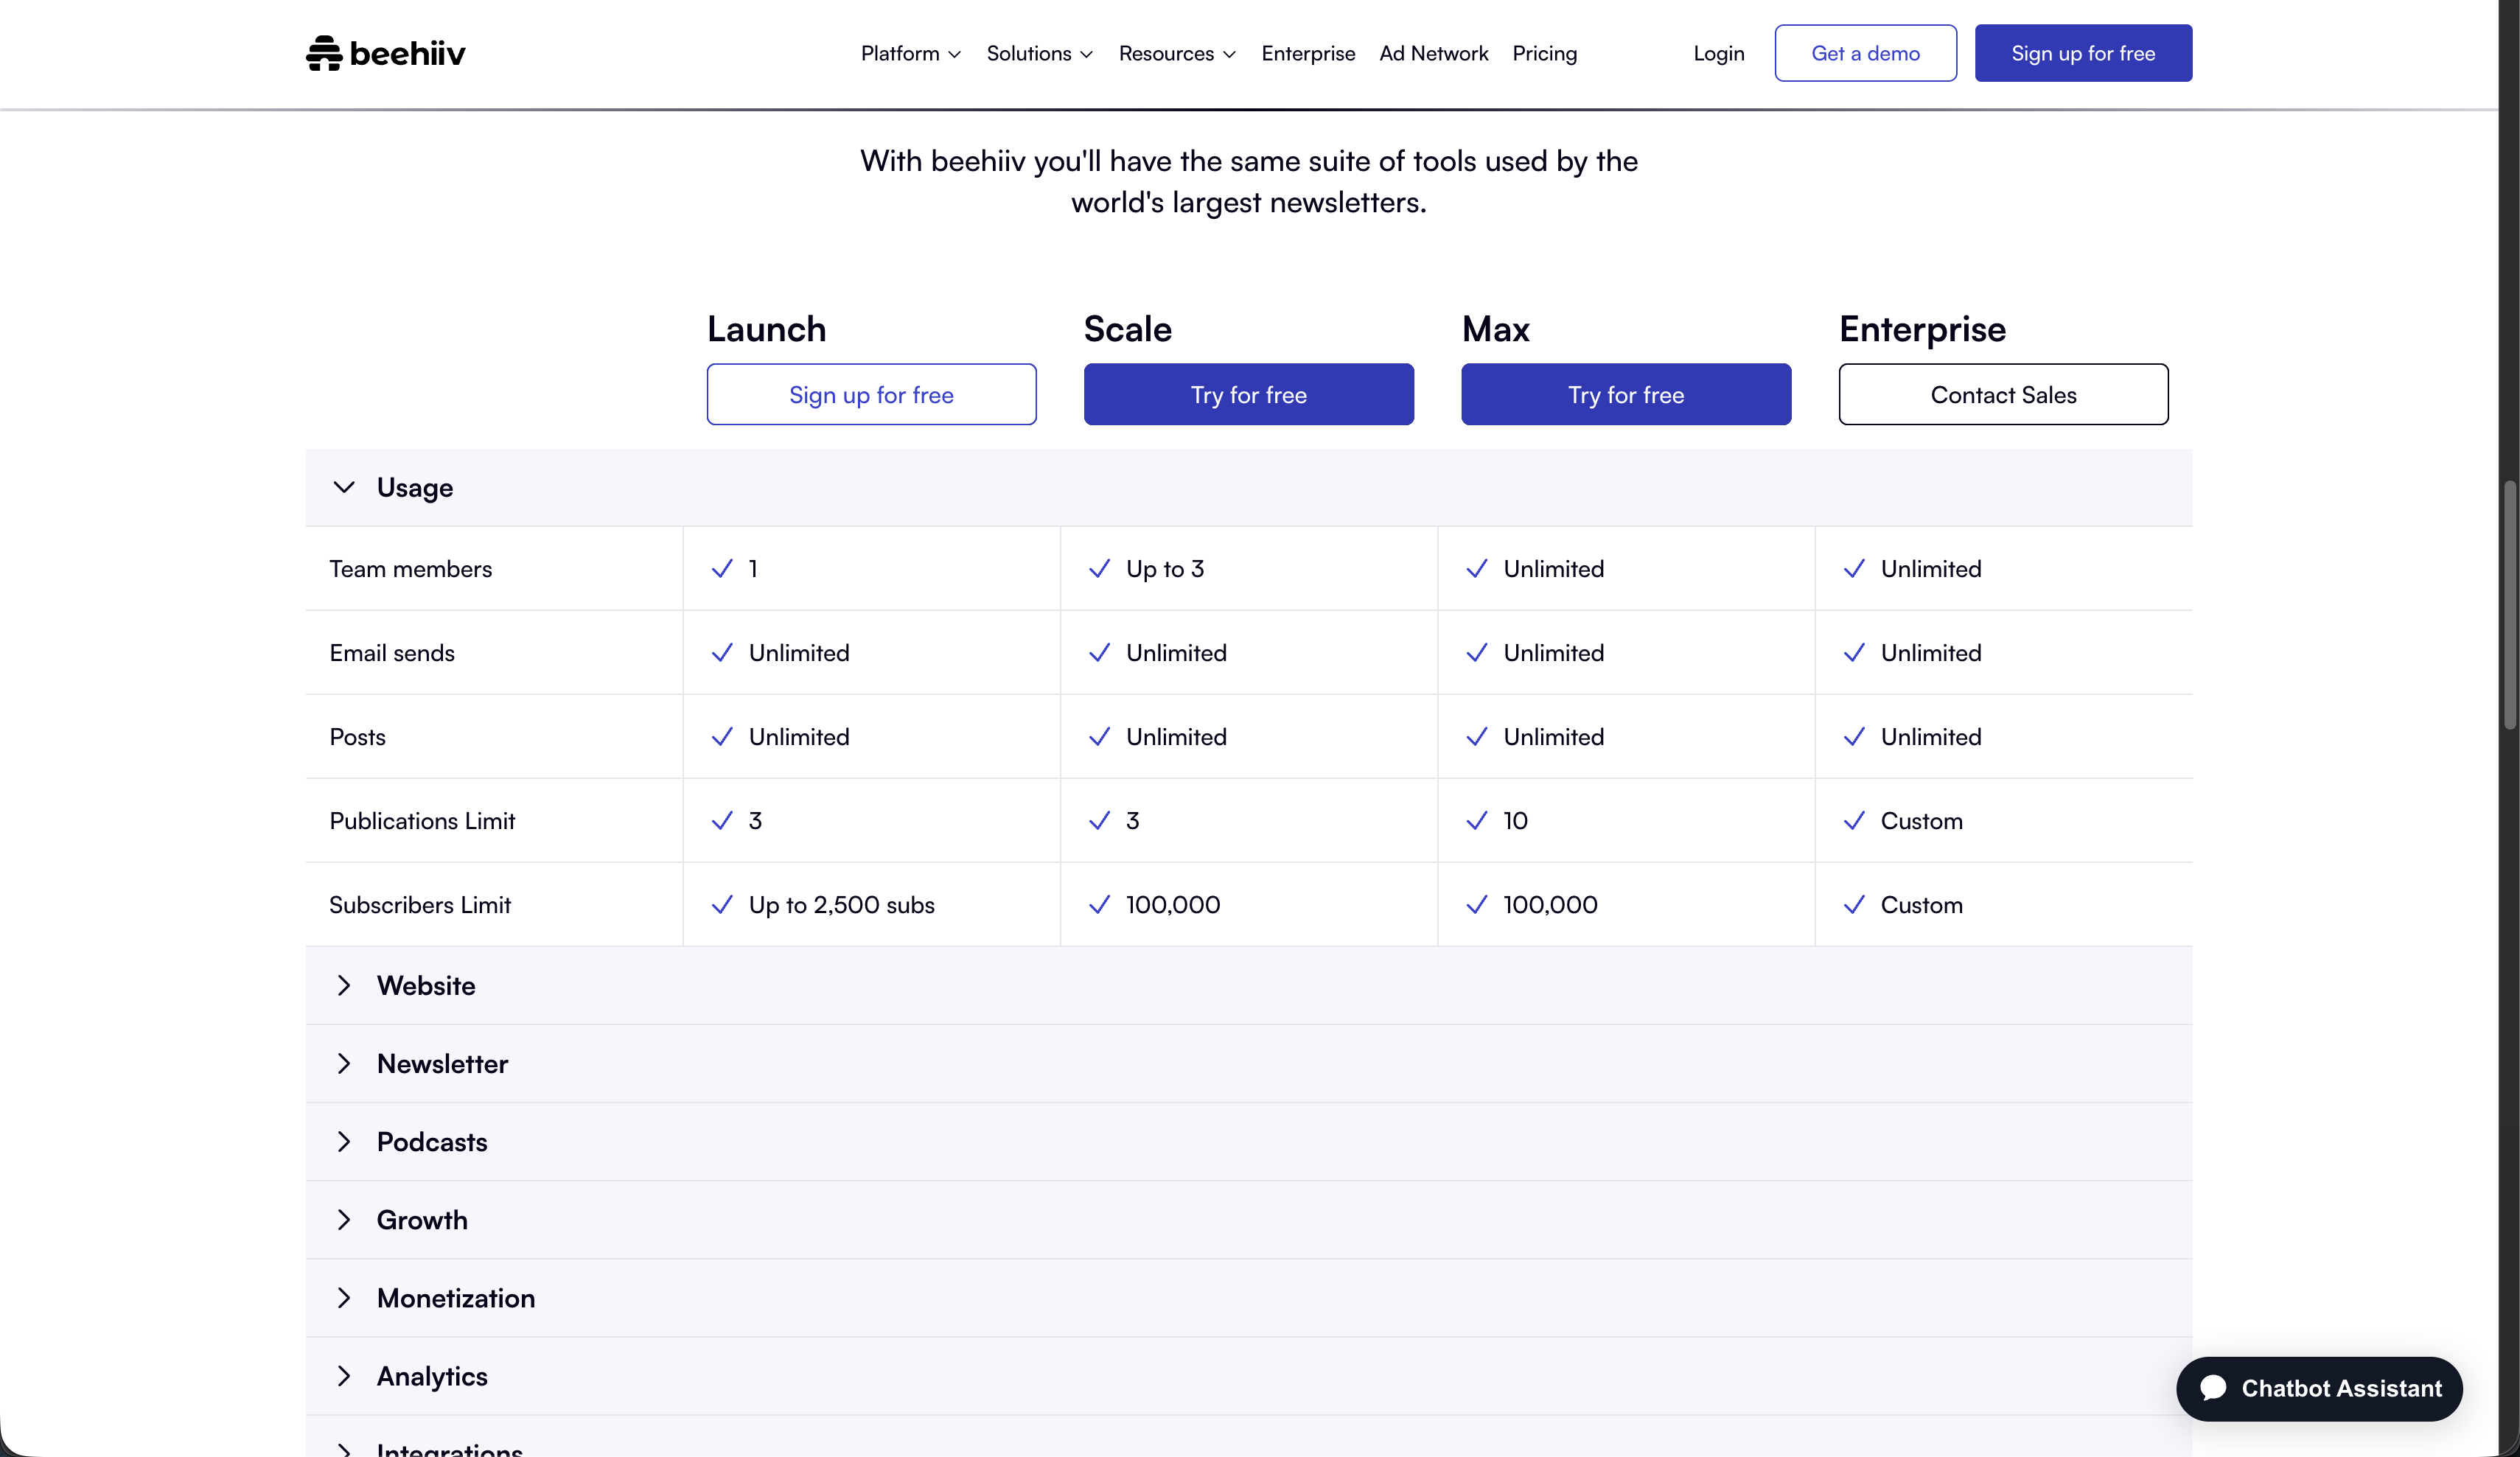Click the Subscribers Limit row label

pos(420,904)
